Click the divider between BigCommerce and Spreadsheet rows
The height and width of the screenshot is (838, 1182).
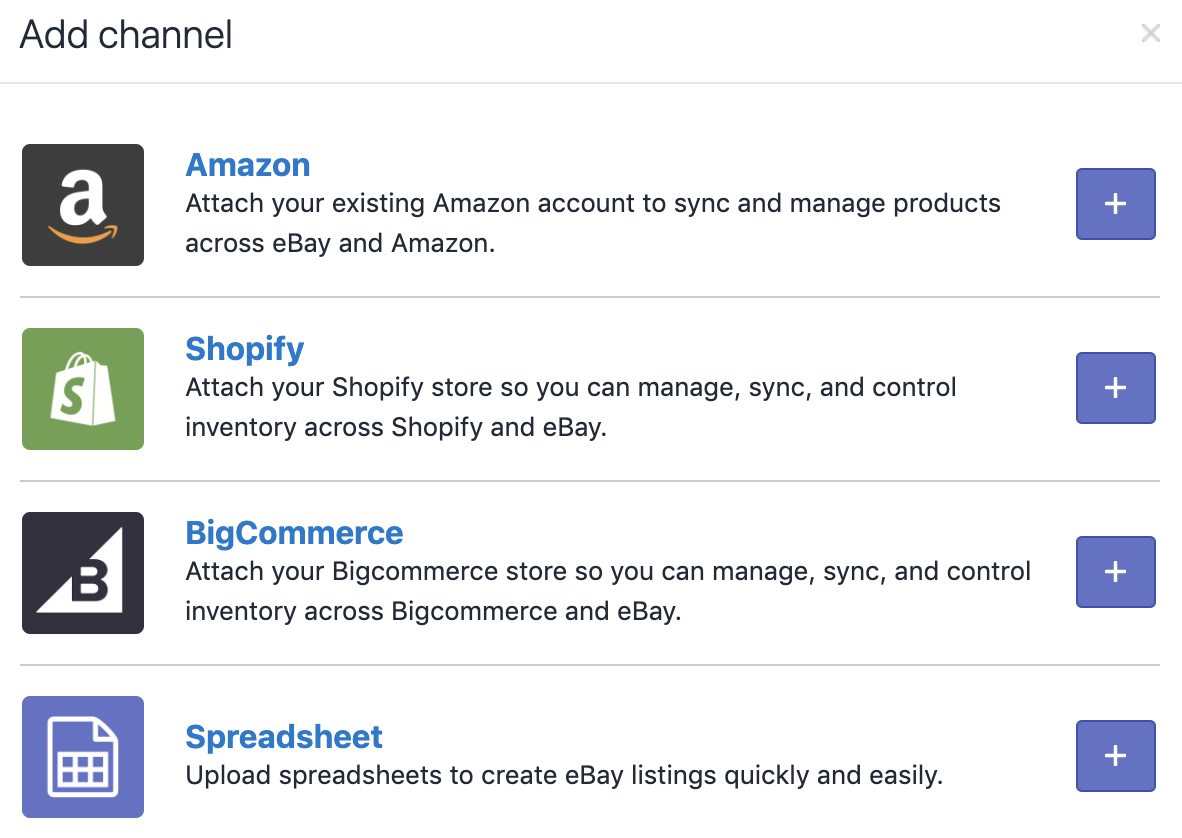590,665
